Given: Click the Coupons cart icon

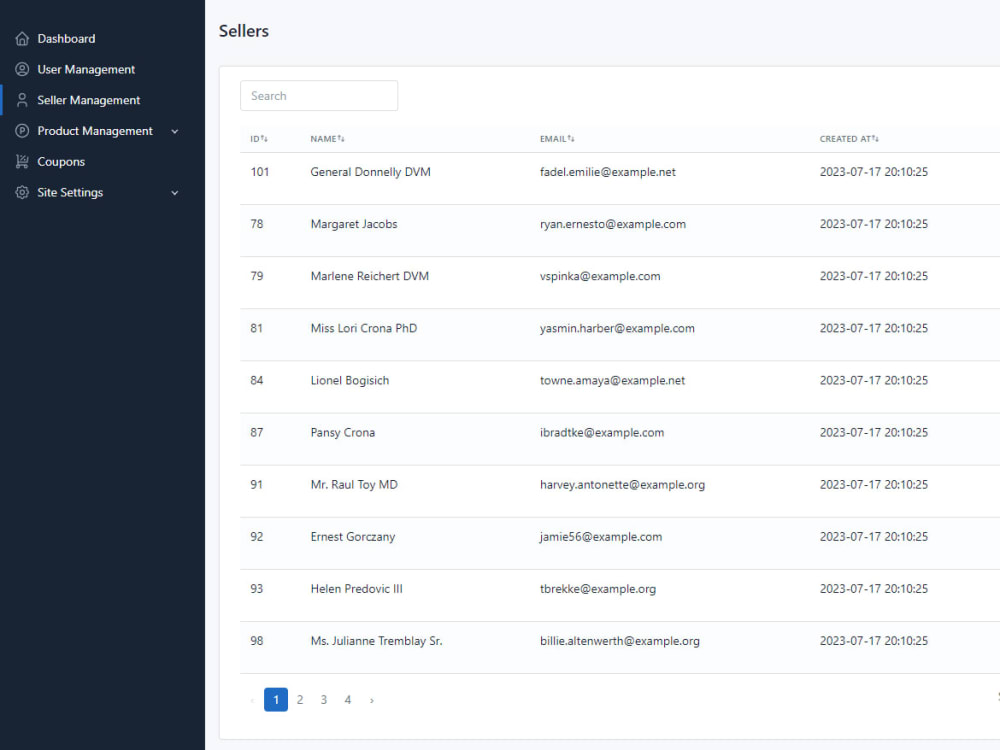Looking at the screenshot, I should tap(22, 162).
